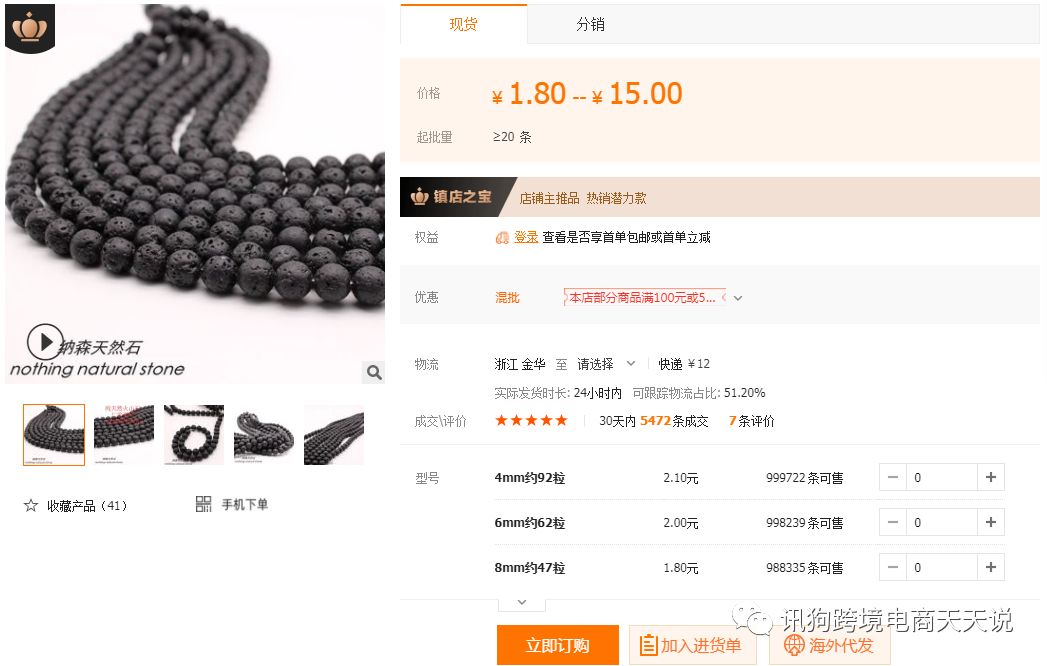The height and width of the screenshot is (666, 1047).
Task: Click 加入进货单 add to purchase list
Action: click(x=692, y=645)
